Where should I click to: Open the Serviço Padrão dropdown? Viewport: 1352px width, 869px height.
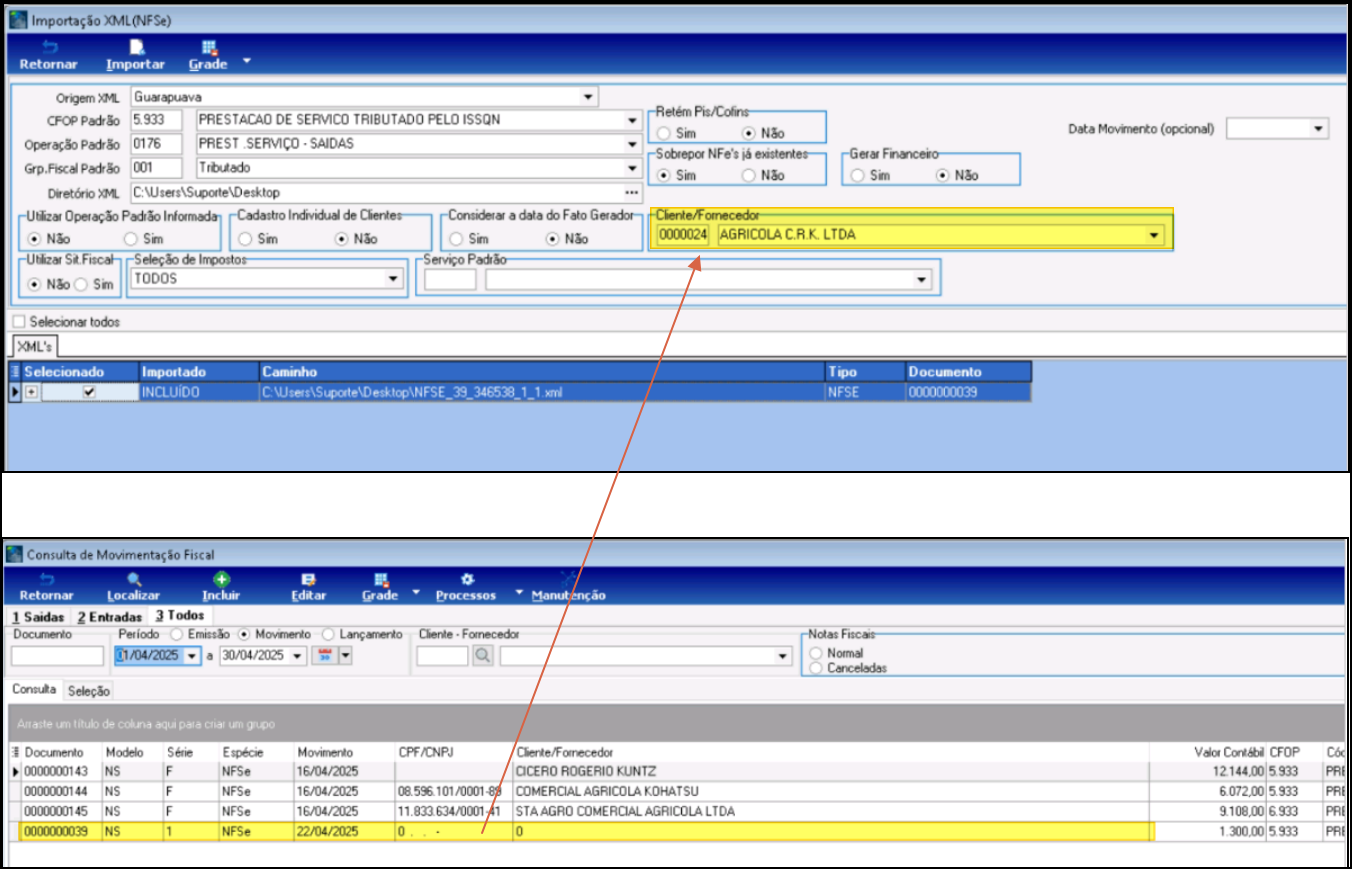(x=922, y=281)
